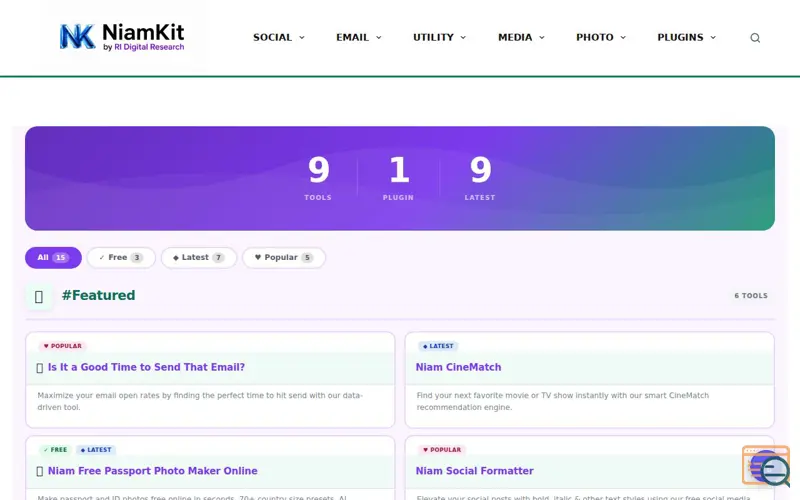
Task: Click the FREE badge on Passport Photo card
Action: click(56, 450)
